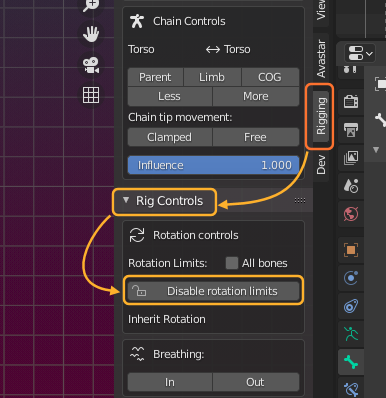Screen dimensions: 386x398
Task: Open the Render properties camera icon
Action: click(351, 101)
